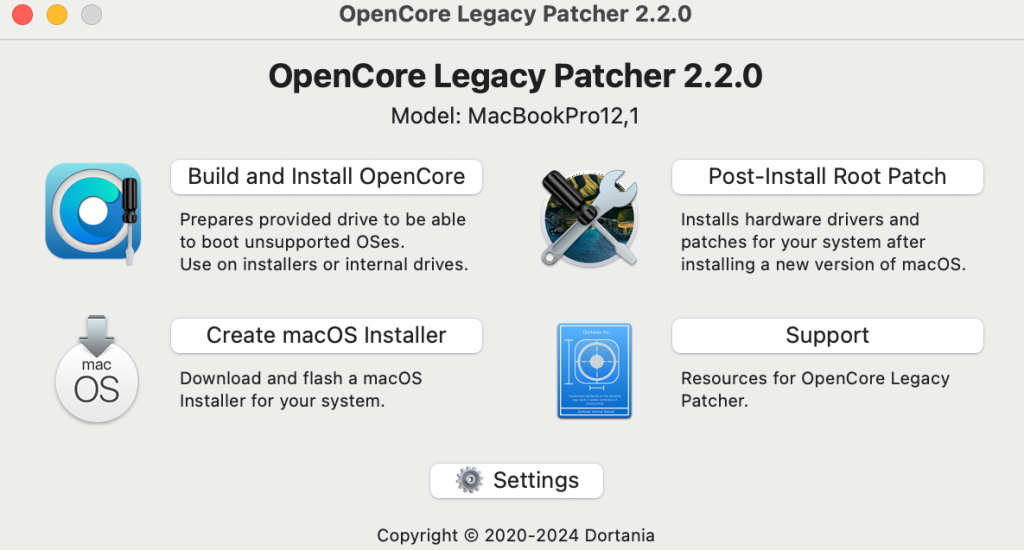Minimize the window using the yellow button
The height and width of the screenshot is (550, 1024).
57,15
